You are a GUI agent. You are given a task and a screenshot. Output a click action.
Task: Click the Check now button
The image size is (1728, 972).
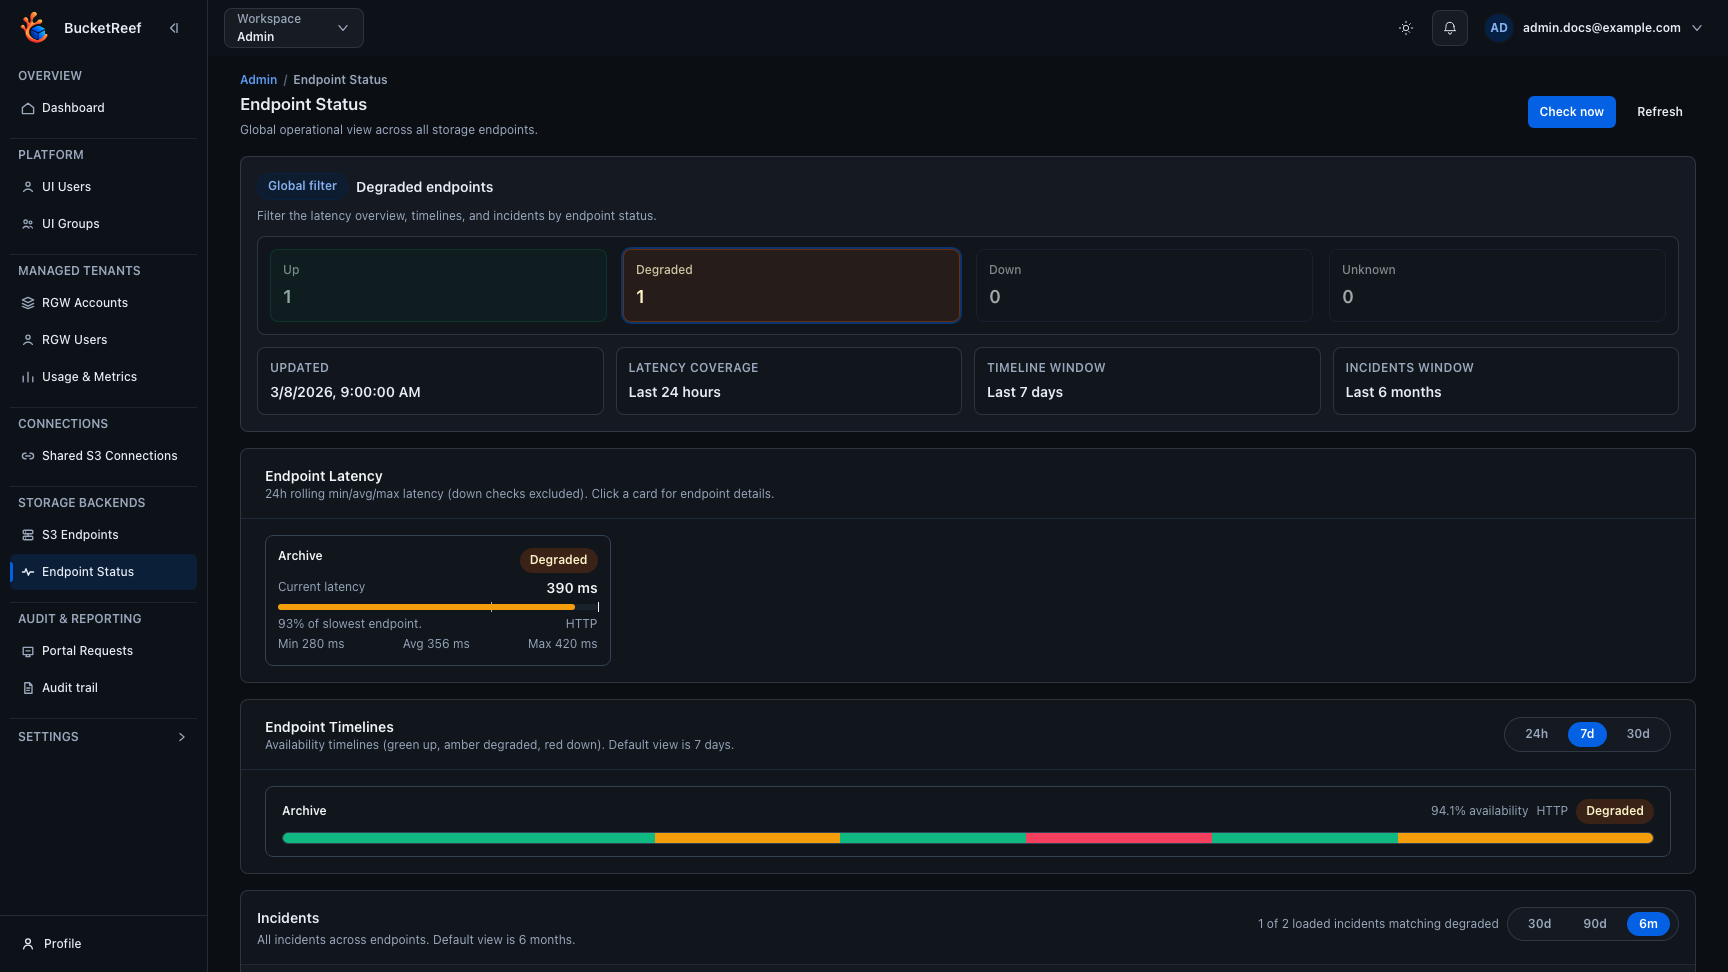click(1571, 112)
